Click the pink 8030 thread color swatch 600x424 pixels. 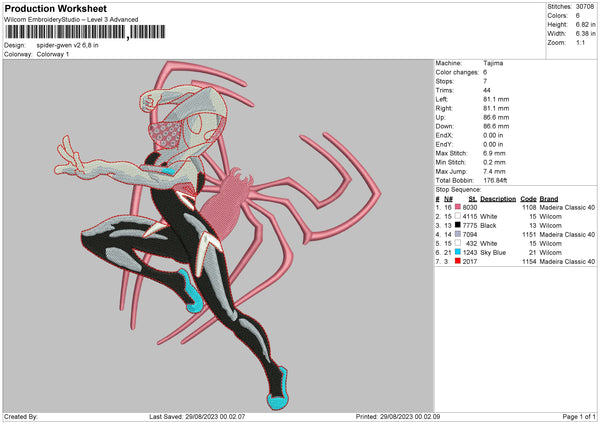pos(458,207)
